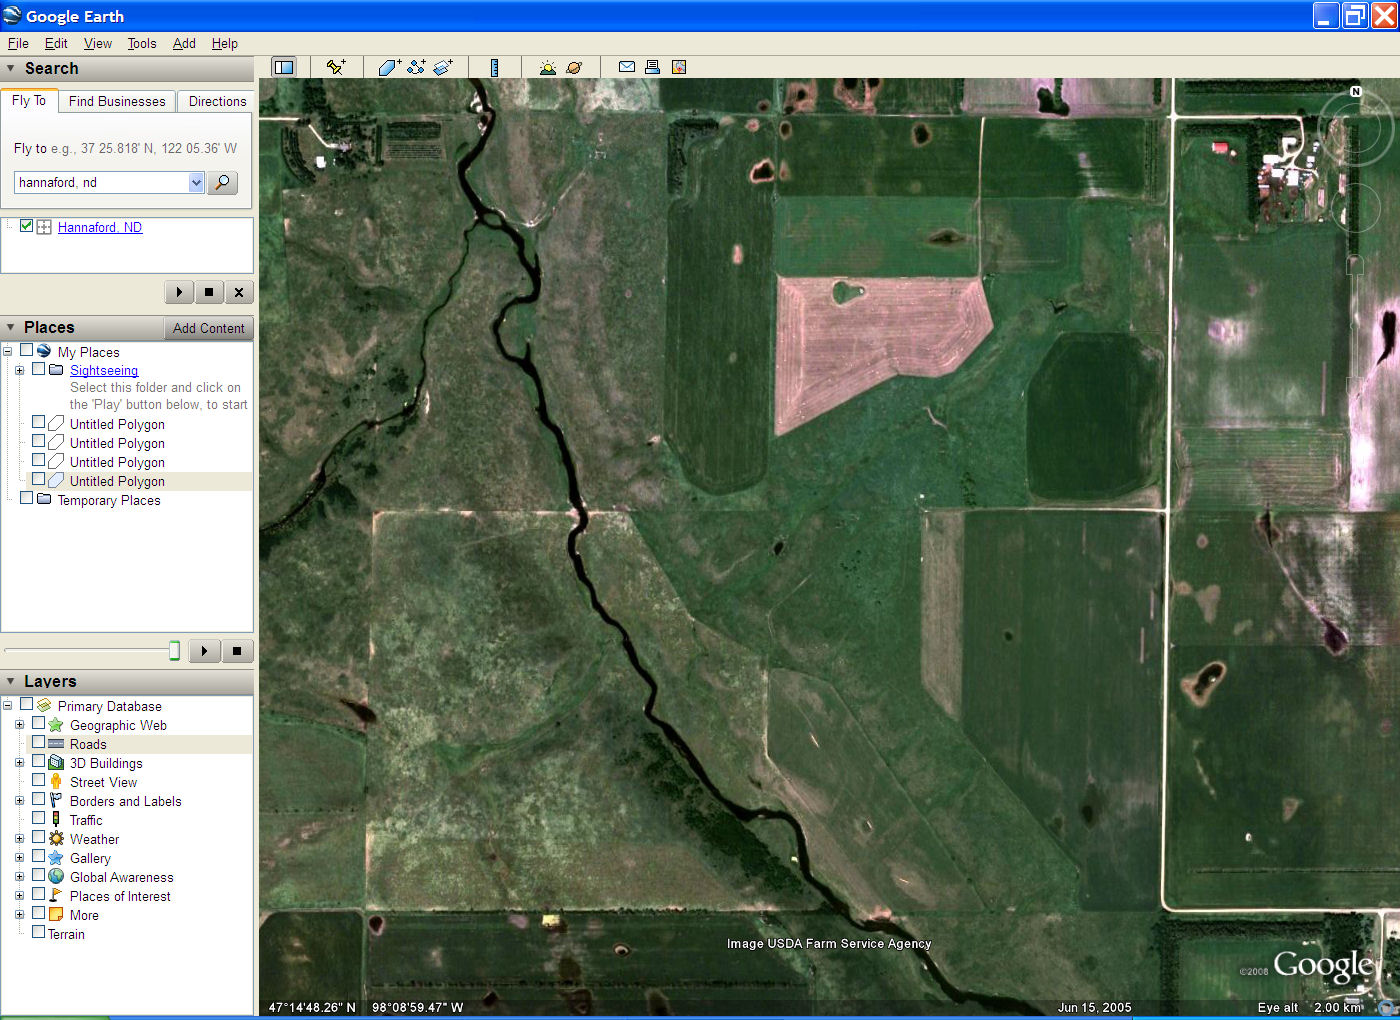Check the My Places checkbox

point(26,350)
